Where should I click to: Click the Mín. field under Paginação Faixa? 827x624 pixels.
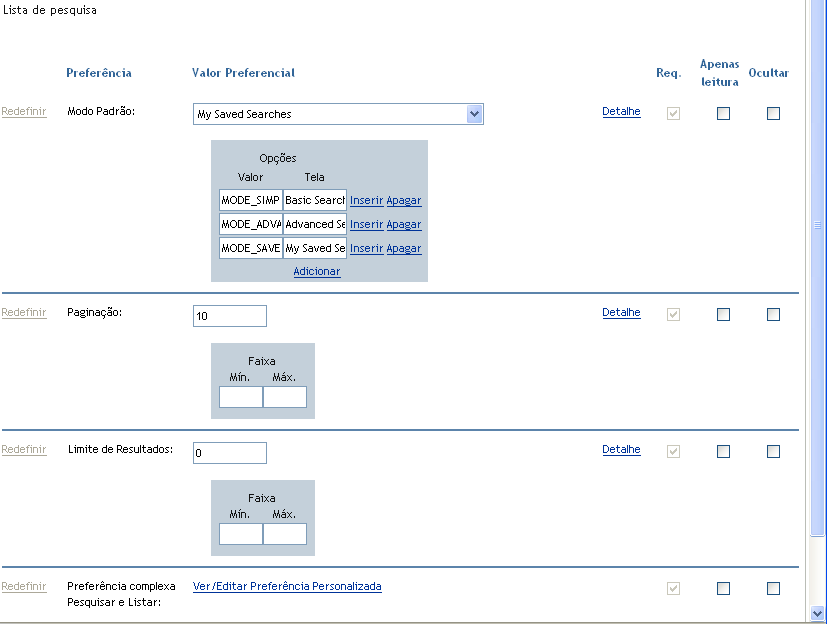pos(240,397)
